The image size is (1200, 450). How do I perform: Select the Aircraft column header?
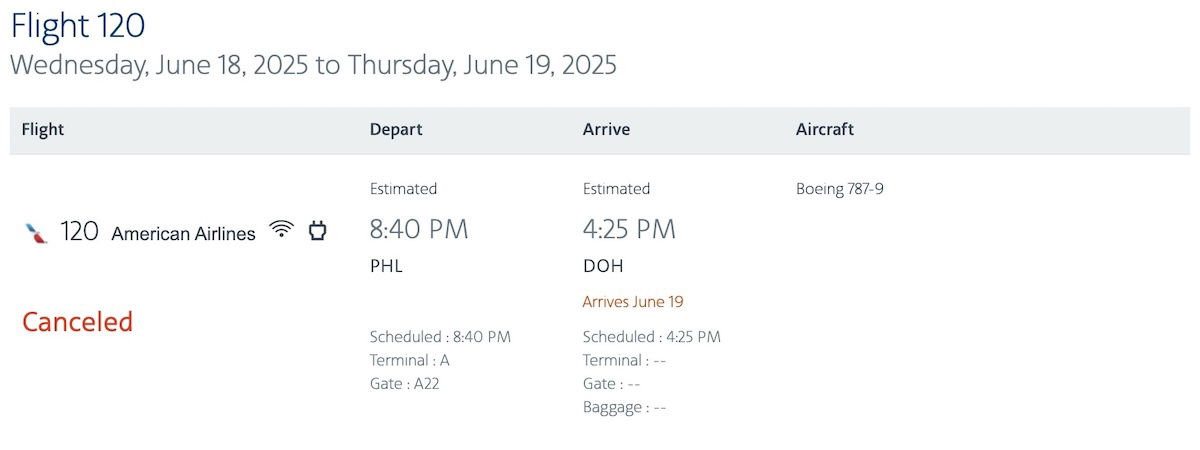click(825, 129)
